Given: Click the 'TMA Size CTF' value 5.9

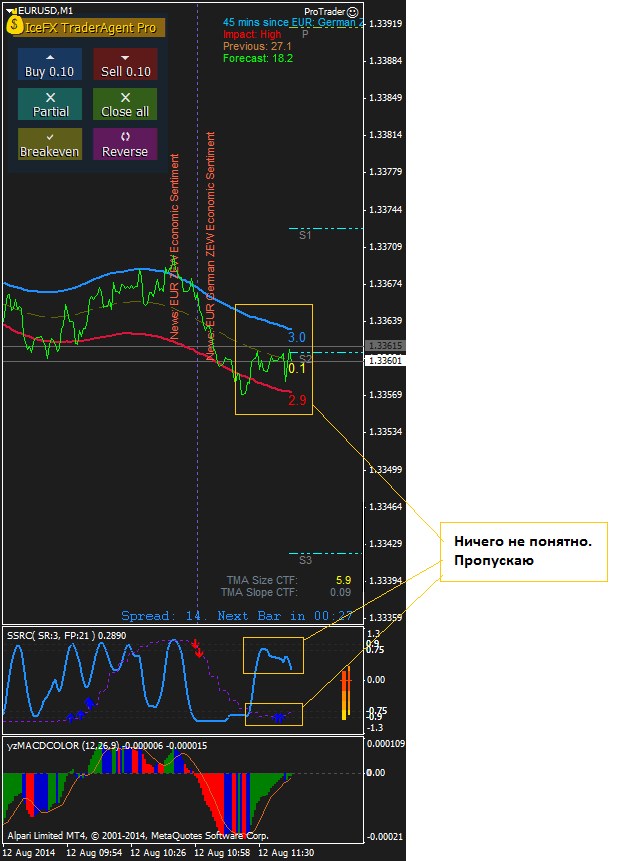Looking at the screenshot, I should [343, 580].
